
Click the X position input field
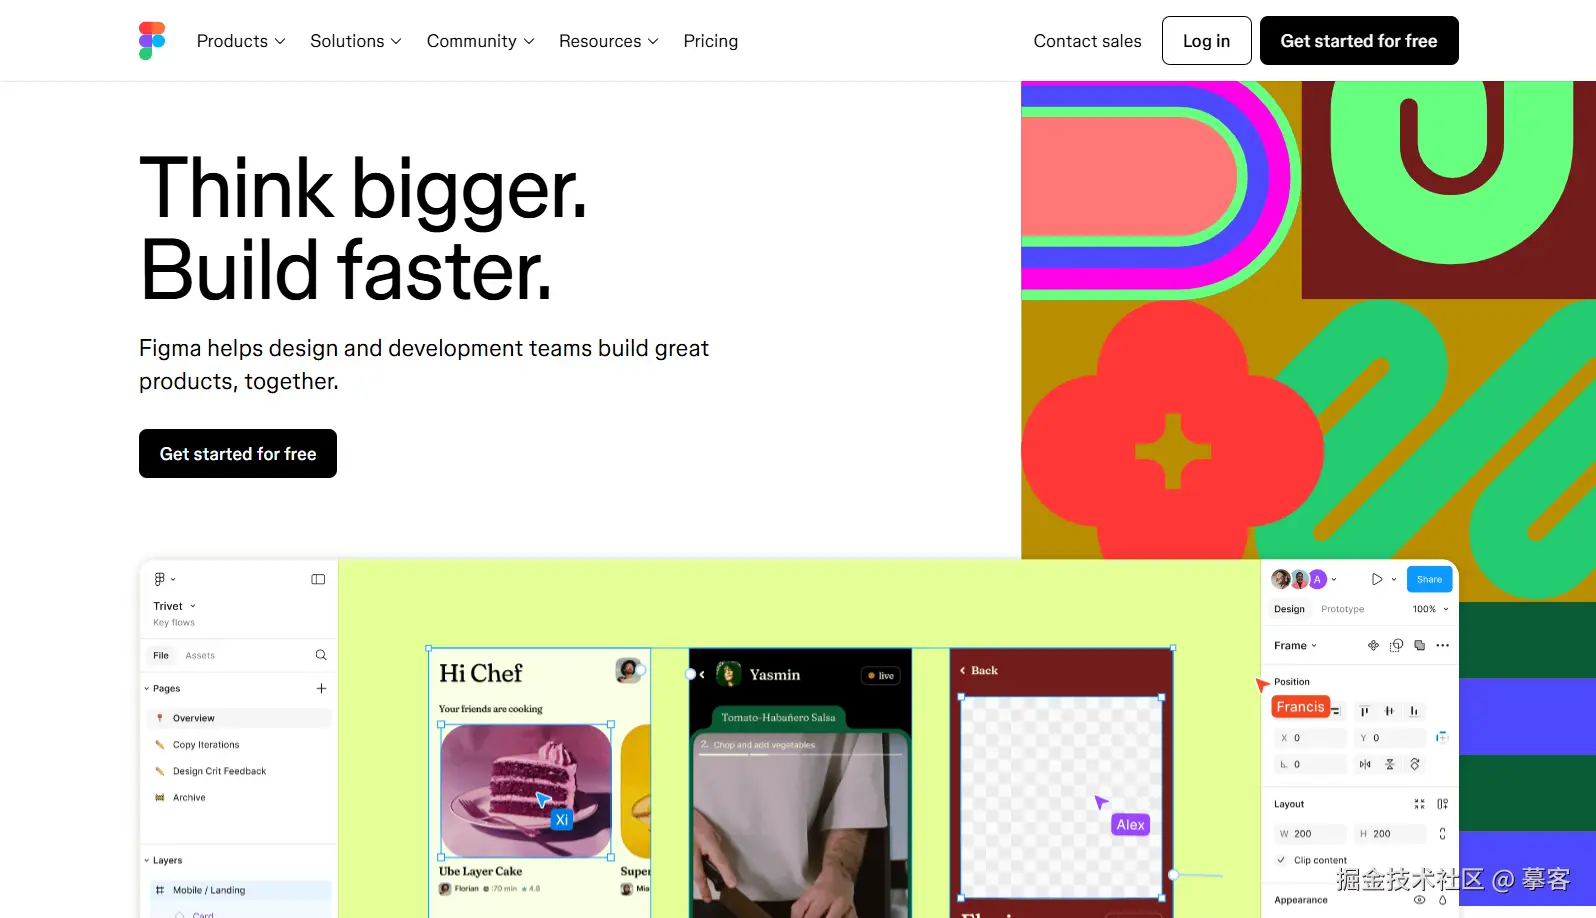[x=1310, y=738]
